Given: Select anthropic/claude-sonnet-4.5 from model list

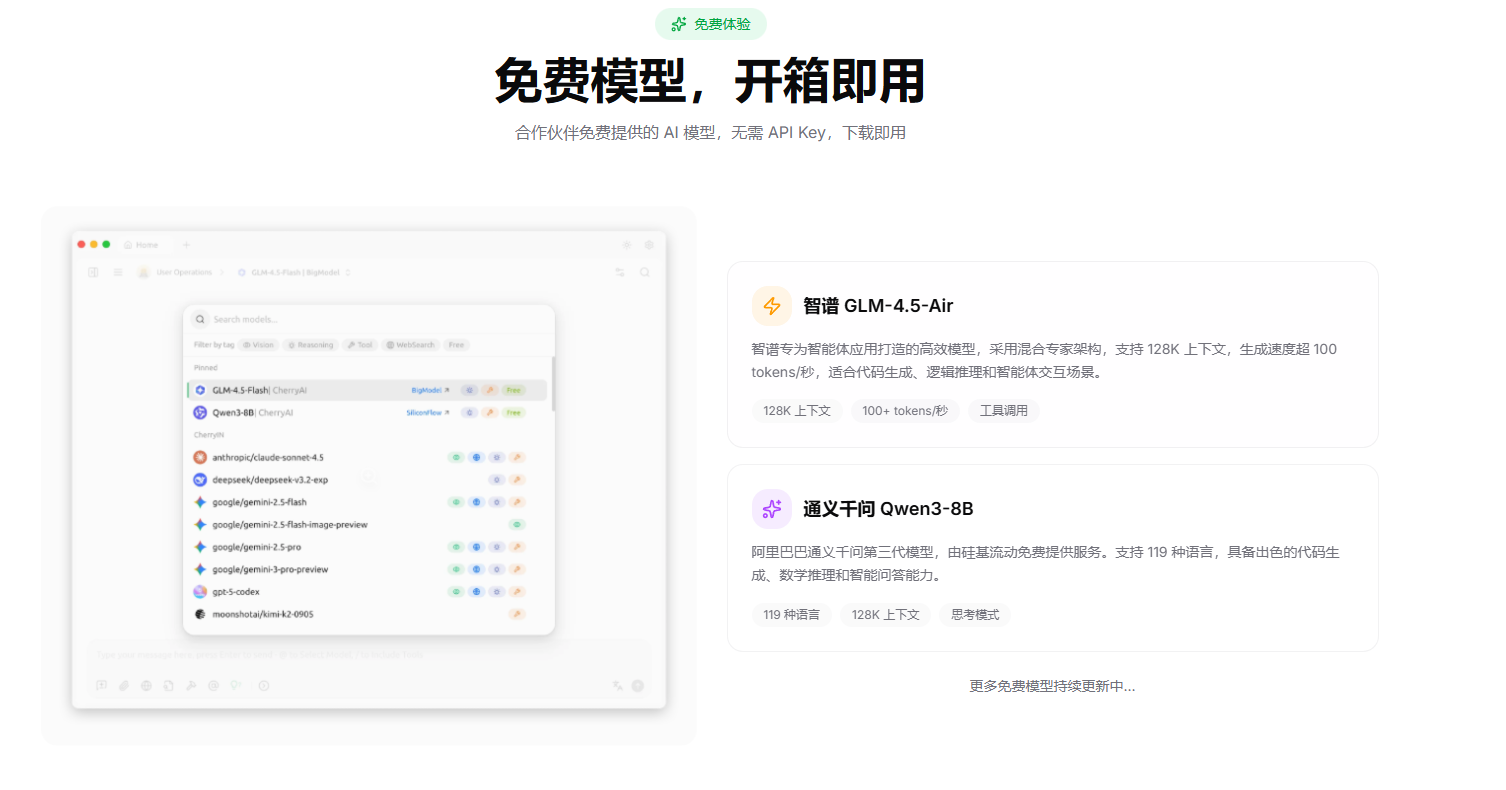Looking at the screenshot, I should pyautogui.click(x=268, y=457).
